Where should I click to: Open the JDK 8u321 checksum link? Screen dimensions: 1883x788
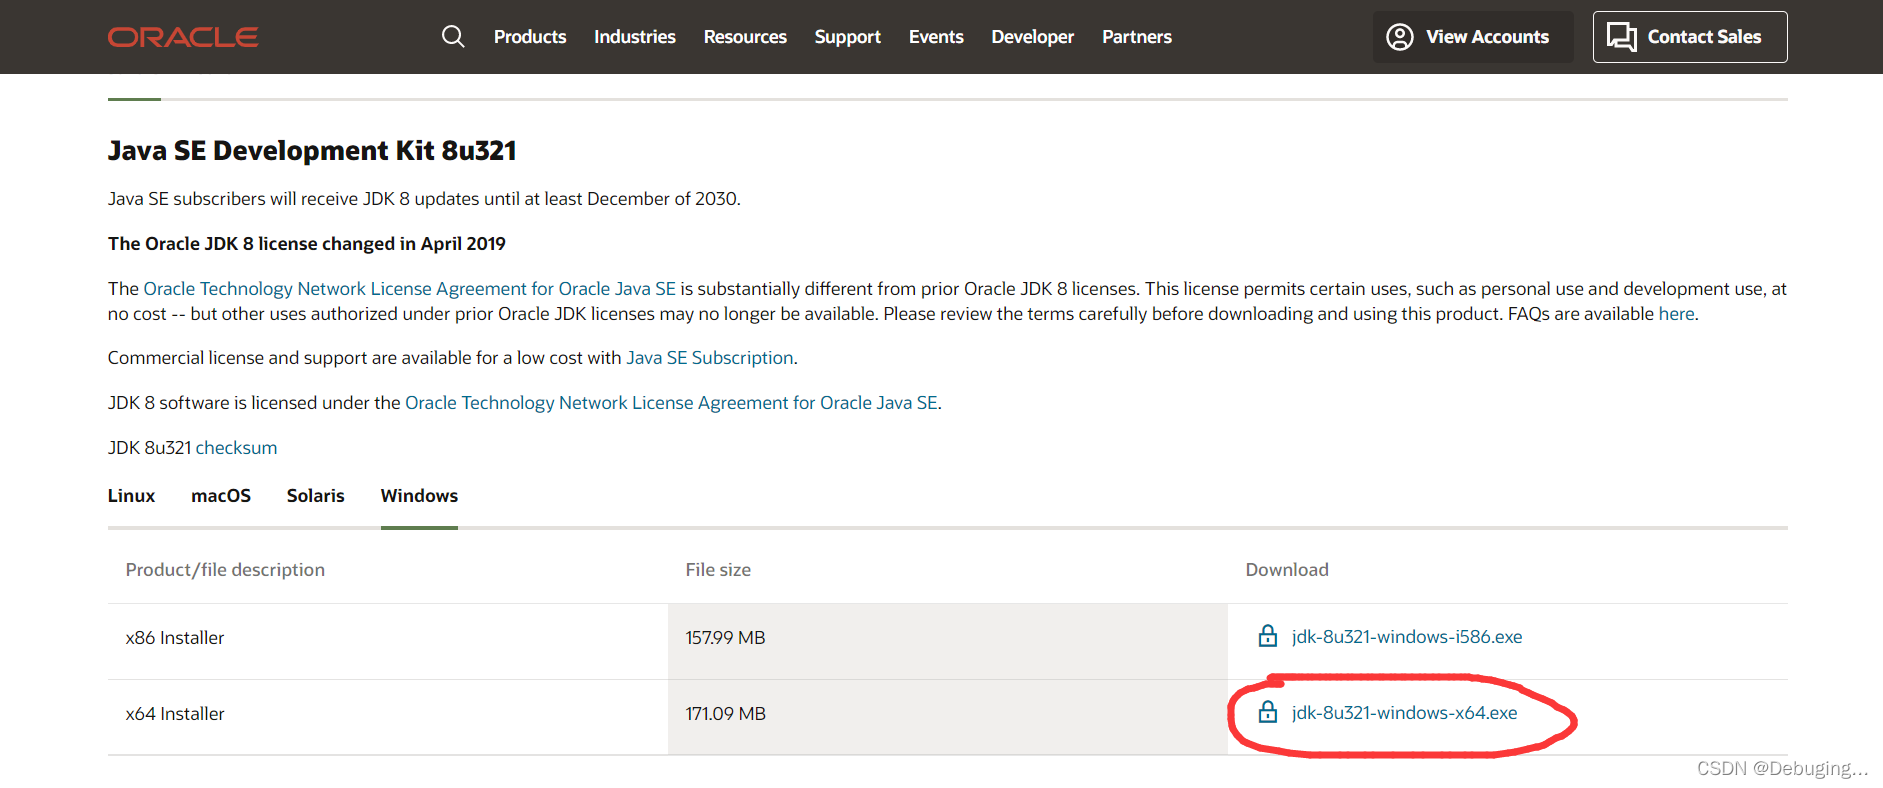click(x=236, y=448)
